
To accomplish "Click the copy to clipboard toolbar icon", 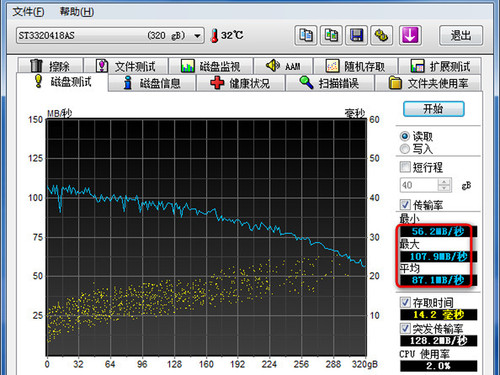I will click(306, 35).
